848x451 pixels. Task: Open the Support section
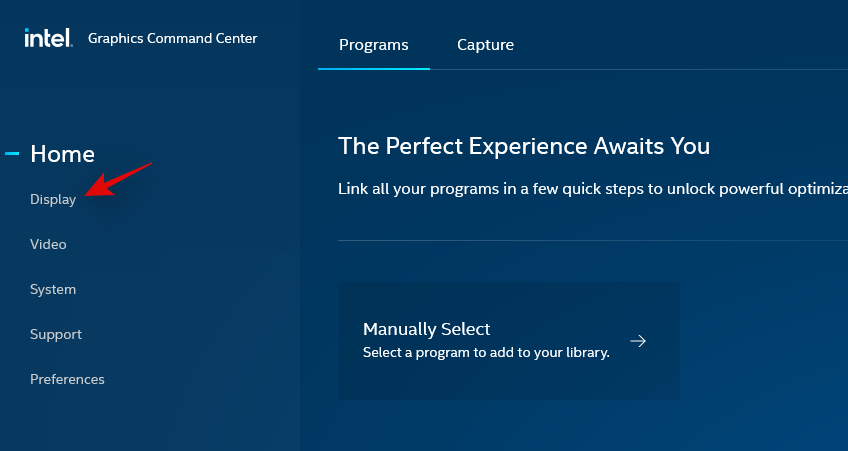56,334
